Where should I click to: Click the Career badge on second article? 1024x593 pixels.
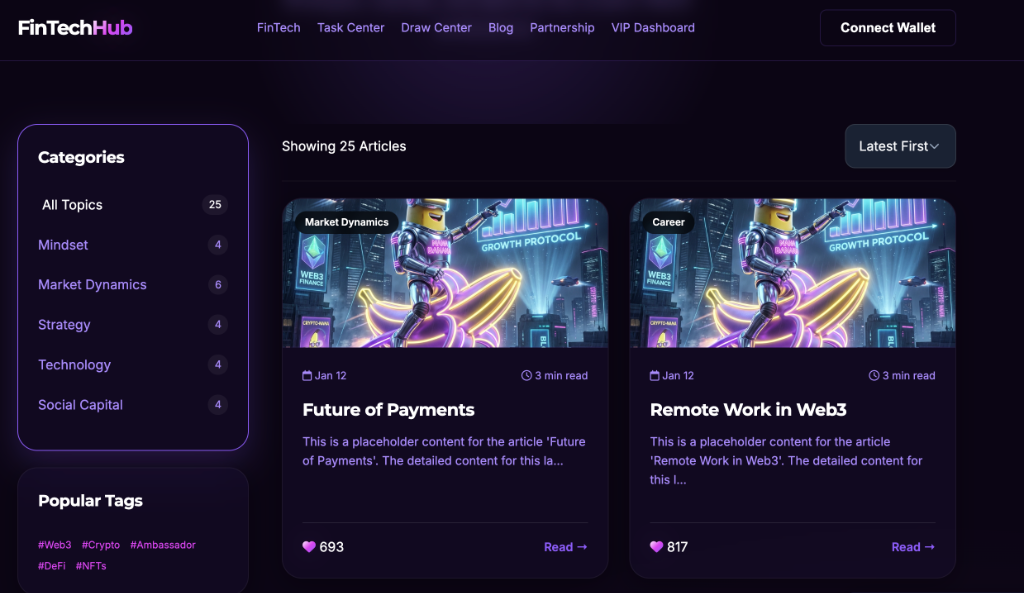coord(668,222)
